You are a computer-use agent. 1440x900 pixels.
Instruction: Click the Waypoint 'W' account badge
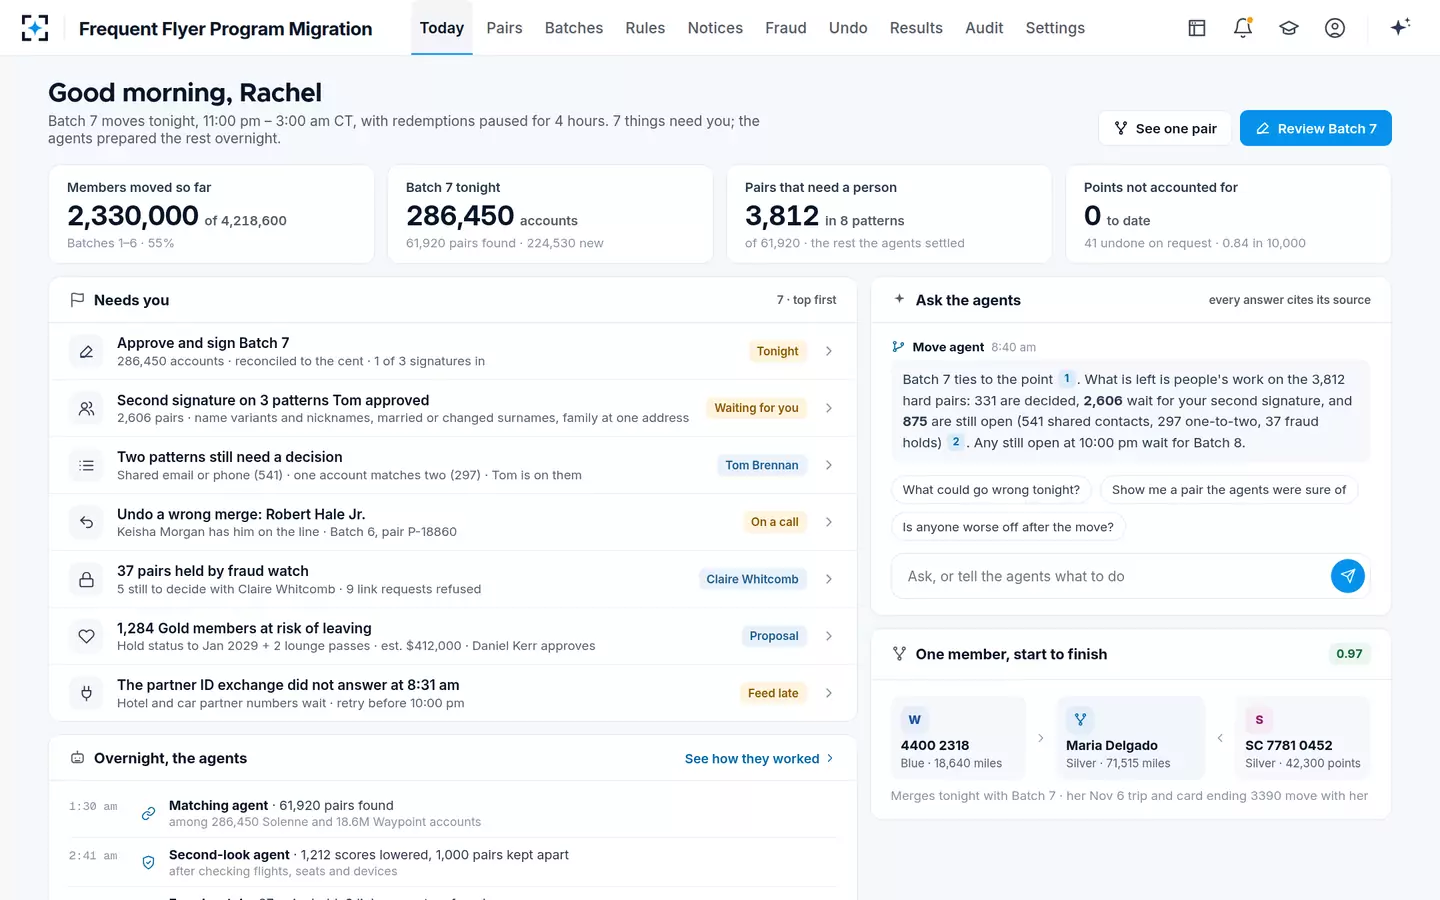(914, 719)
